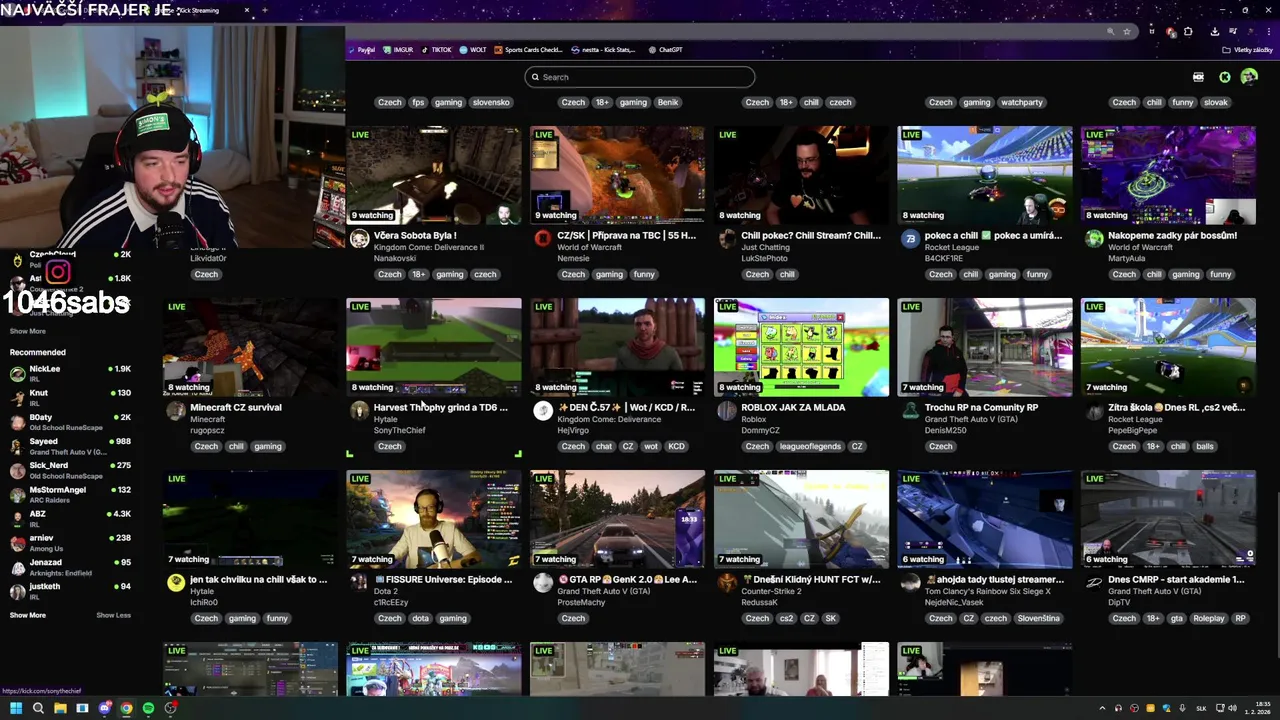Click the white Kick header icon left of the green one
This screenshot has width=1280, height=720.
click(x=1198, y=77)
